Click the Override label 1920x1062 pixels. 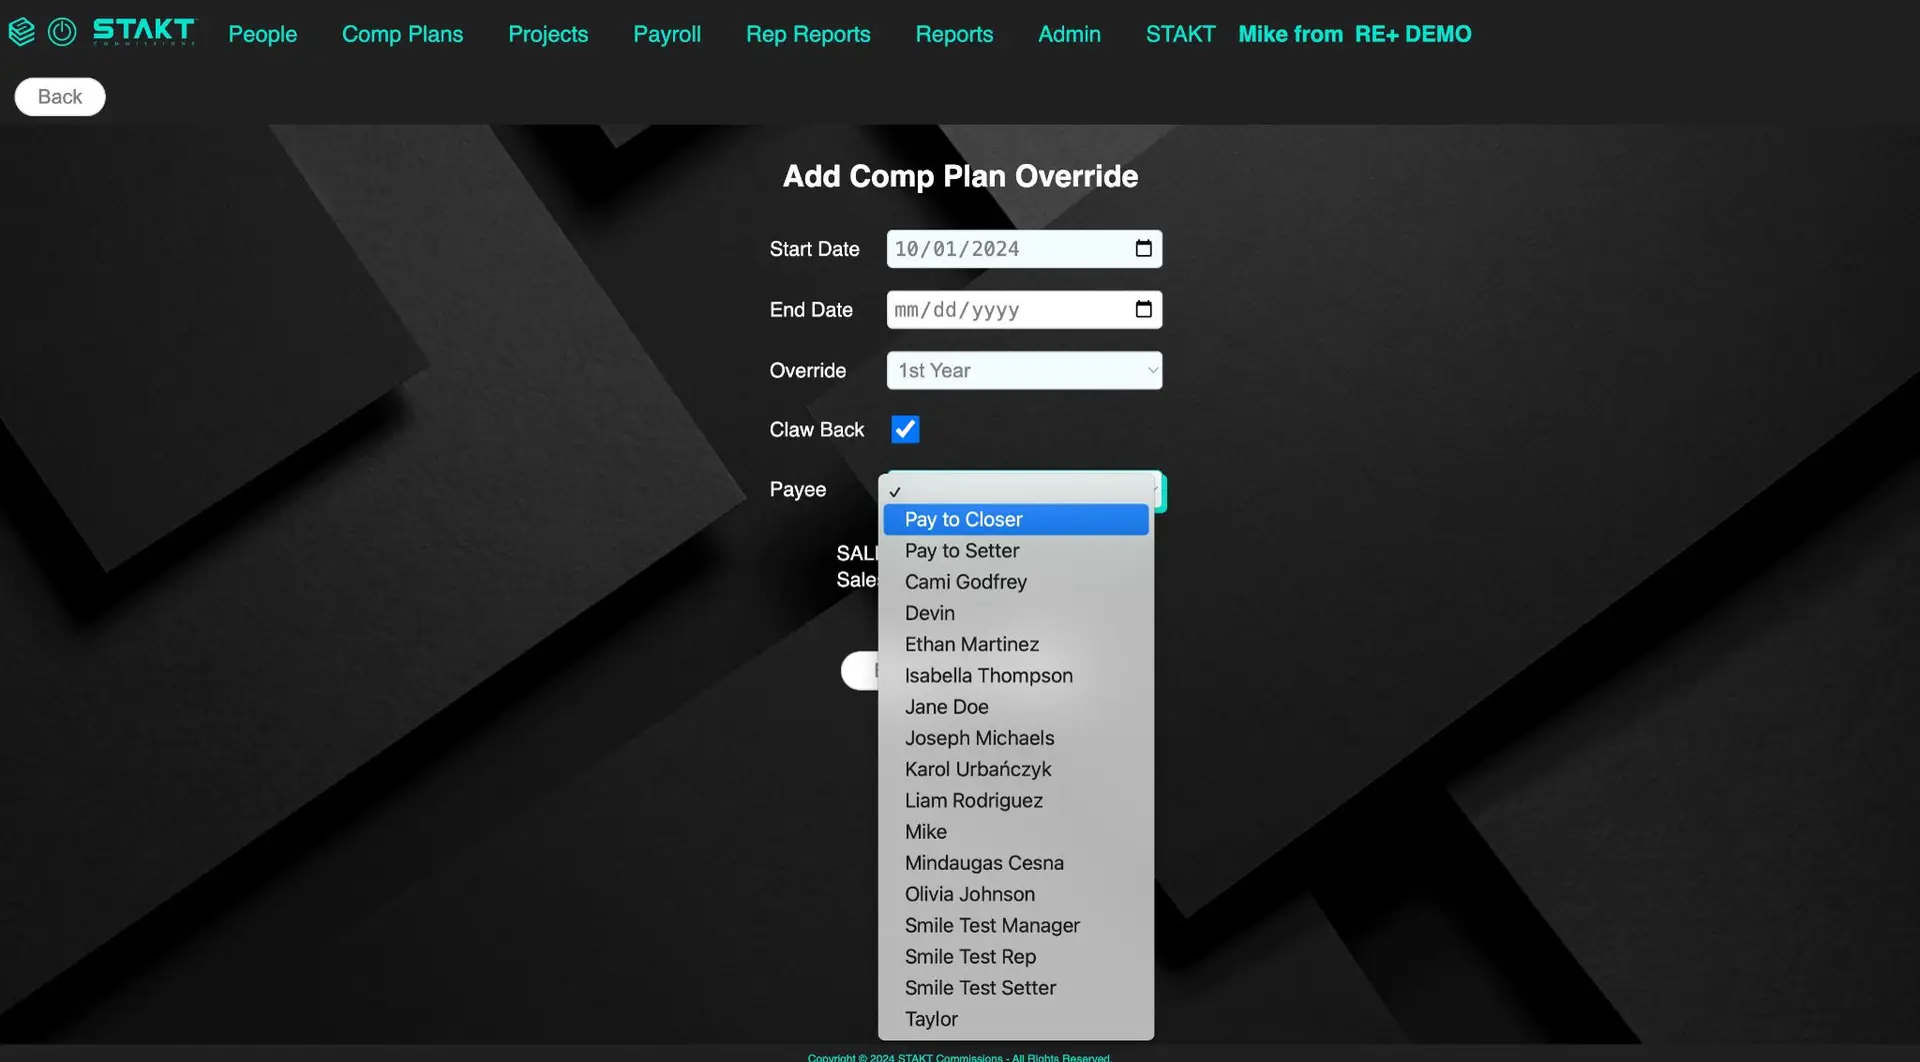(808, 371)
